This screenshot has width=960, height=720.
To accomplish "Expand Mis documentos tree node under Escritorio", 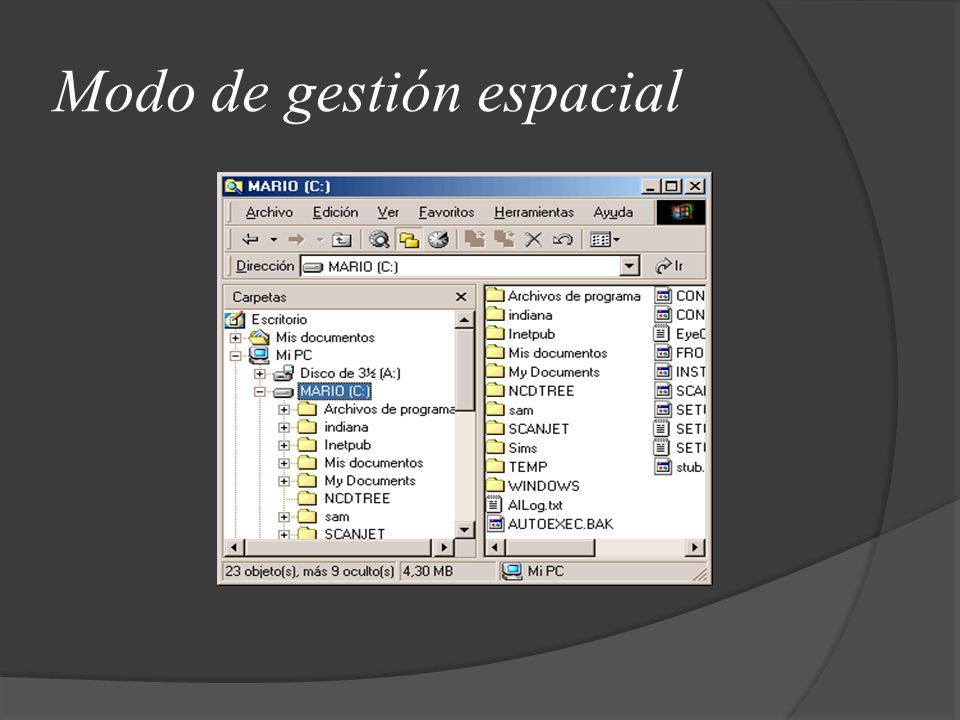I will [x=235, y=337].
